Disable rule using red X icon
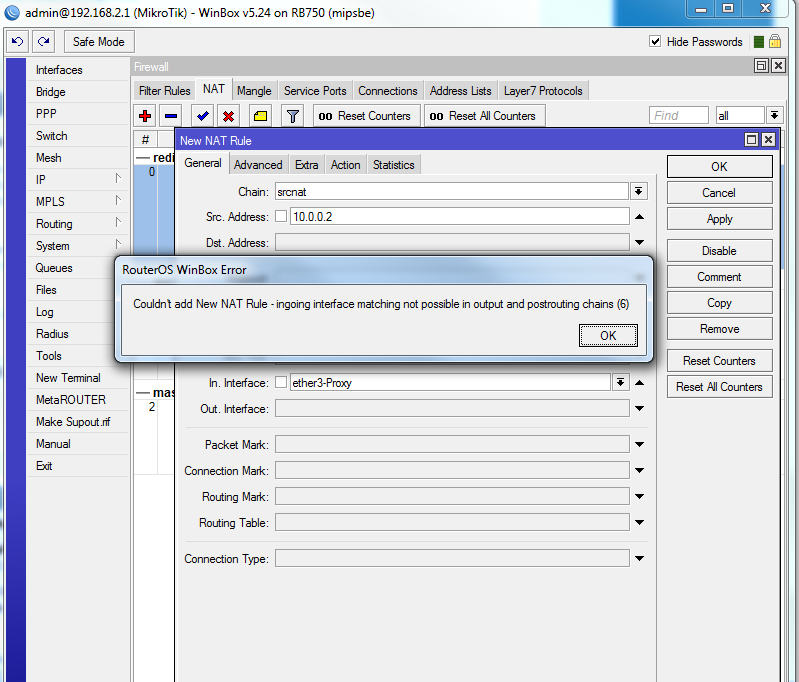The height and width of the screenshot is (682, 799). (x=229, y=116)
